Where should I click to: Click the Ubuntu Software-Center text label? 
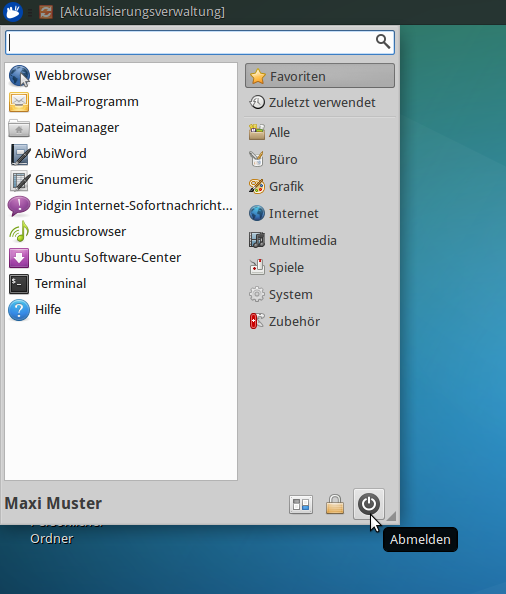click(x=108, y=258)
